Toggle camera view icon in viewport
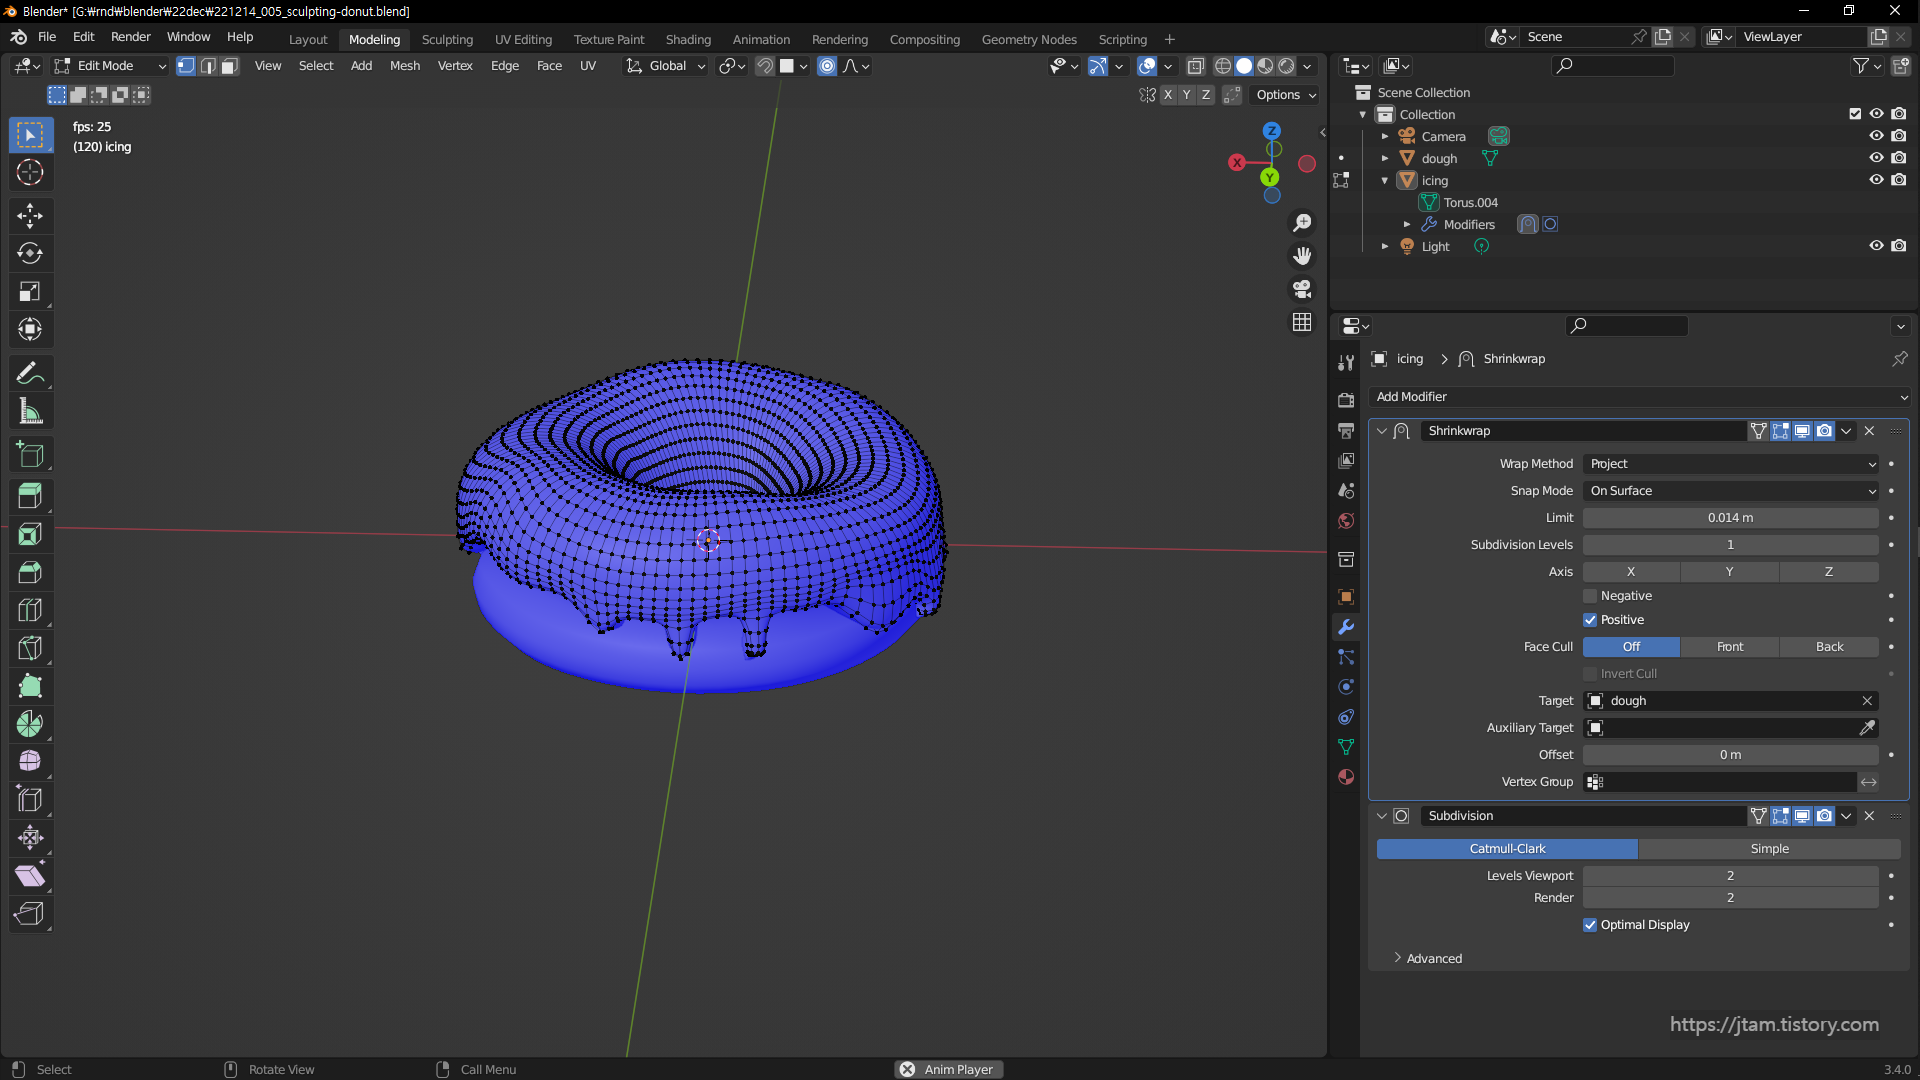The image size is (1920, 1080). (1302, 289)
